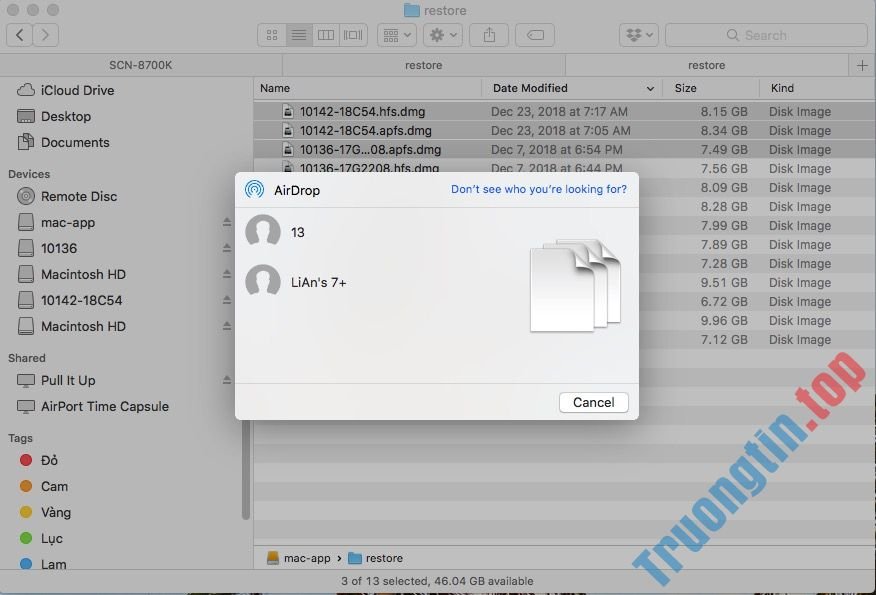This screenshot has height=595, width=876.
Task: Switch to list view
Action: 299,35
